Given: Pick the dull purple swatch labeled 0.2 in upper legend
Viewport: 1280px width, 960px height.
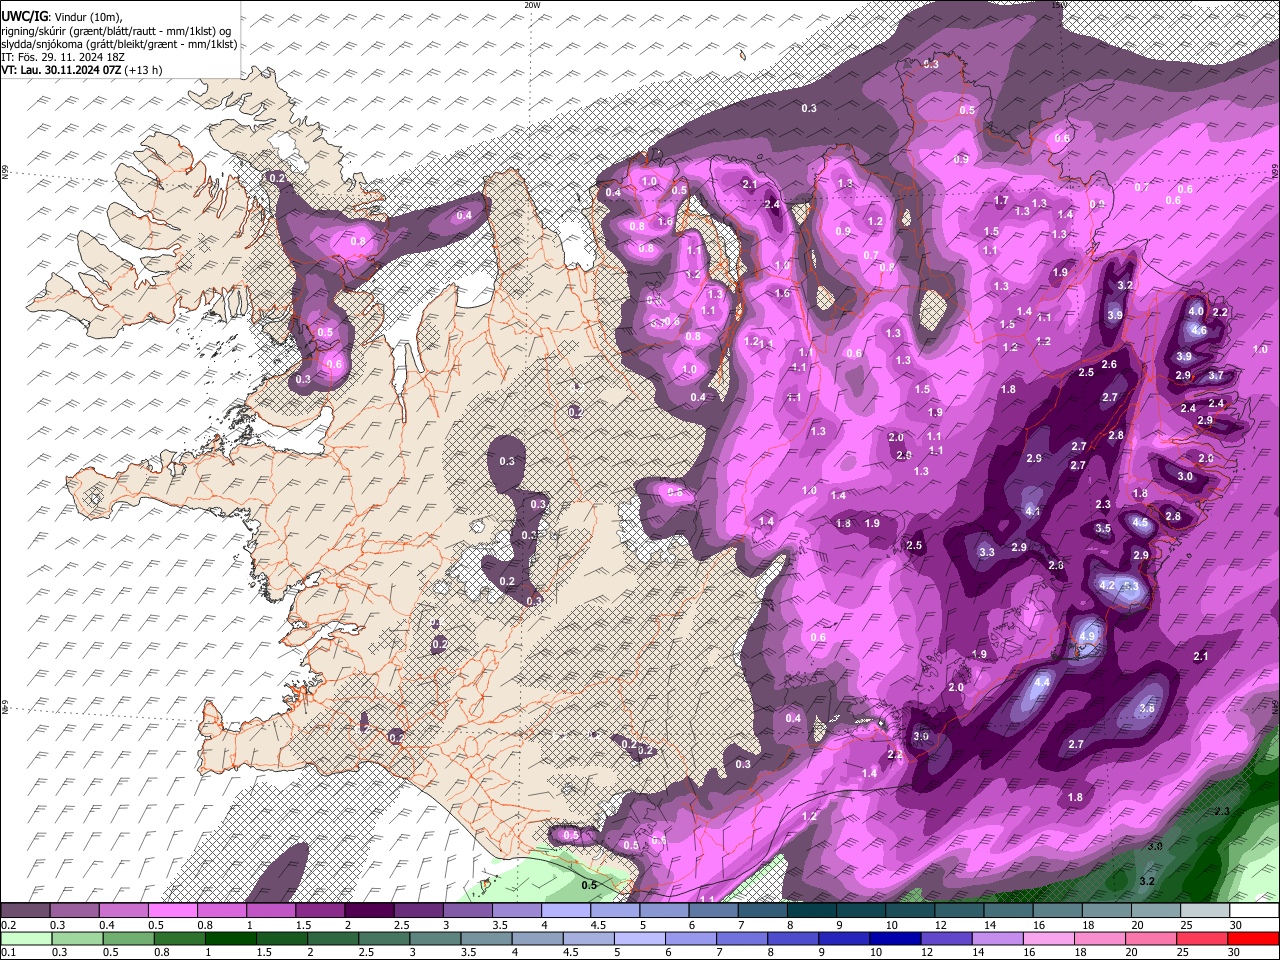Looking at the screenshot, I should (26, 911).
